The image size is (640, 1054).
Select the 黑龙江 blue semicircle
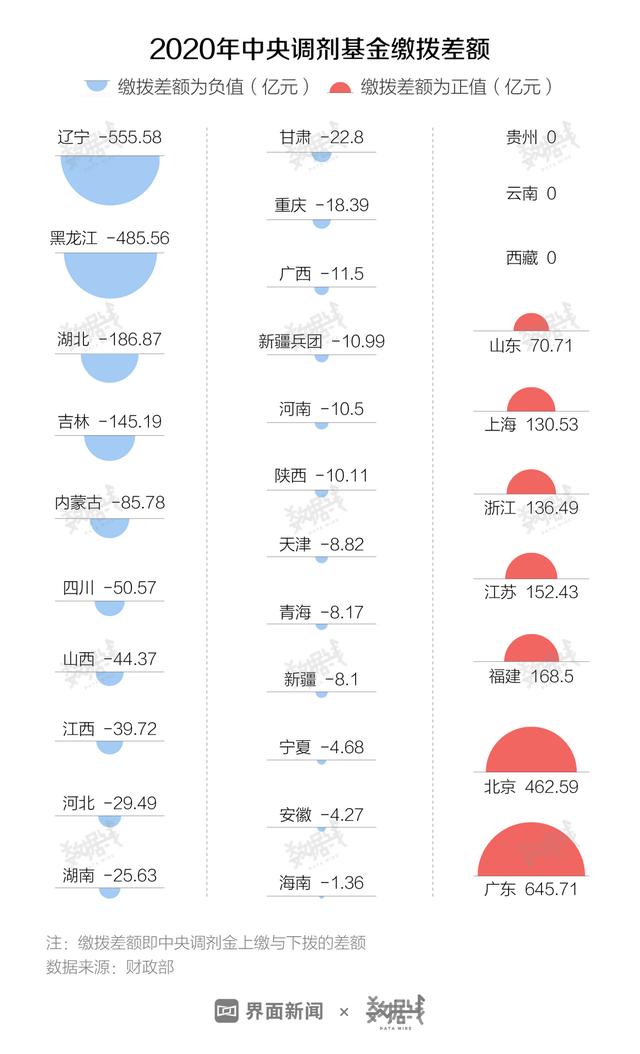(110, 272)
